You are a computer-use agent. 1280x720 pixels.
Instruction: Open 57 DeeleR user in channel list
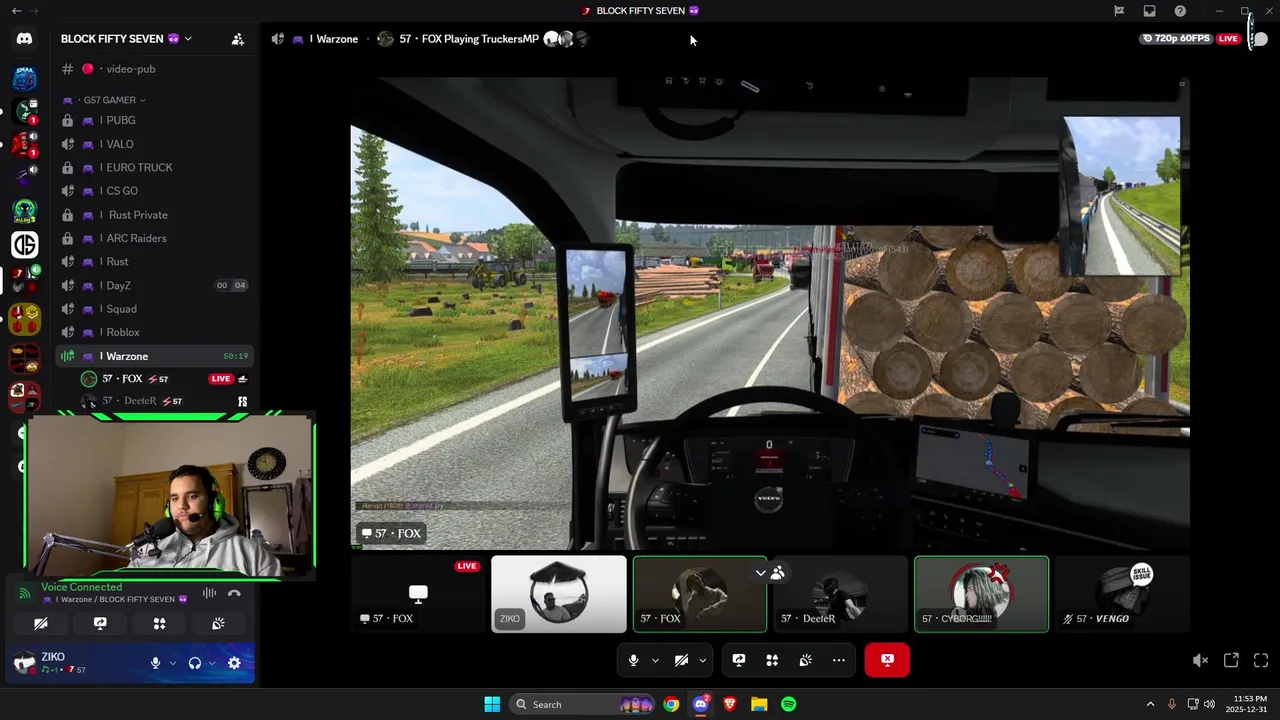coord(165,401)
